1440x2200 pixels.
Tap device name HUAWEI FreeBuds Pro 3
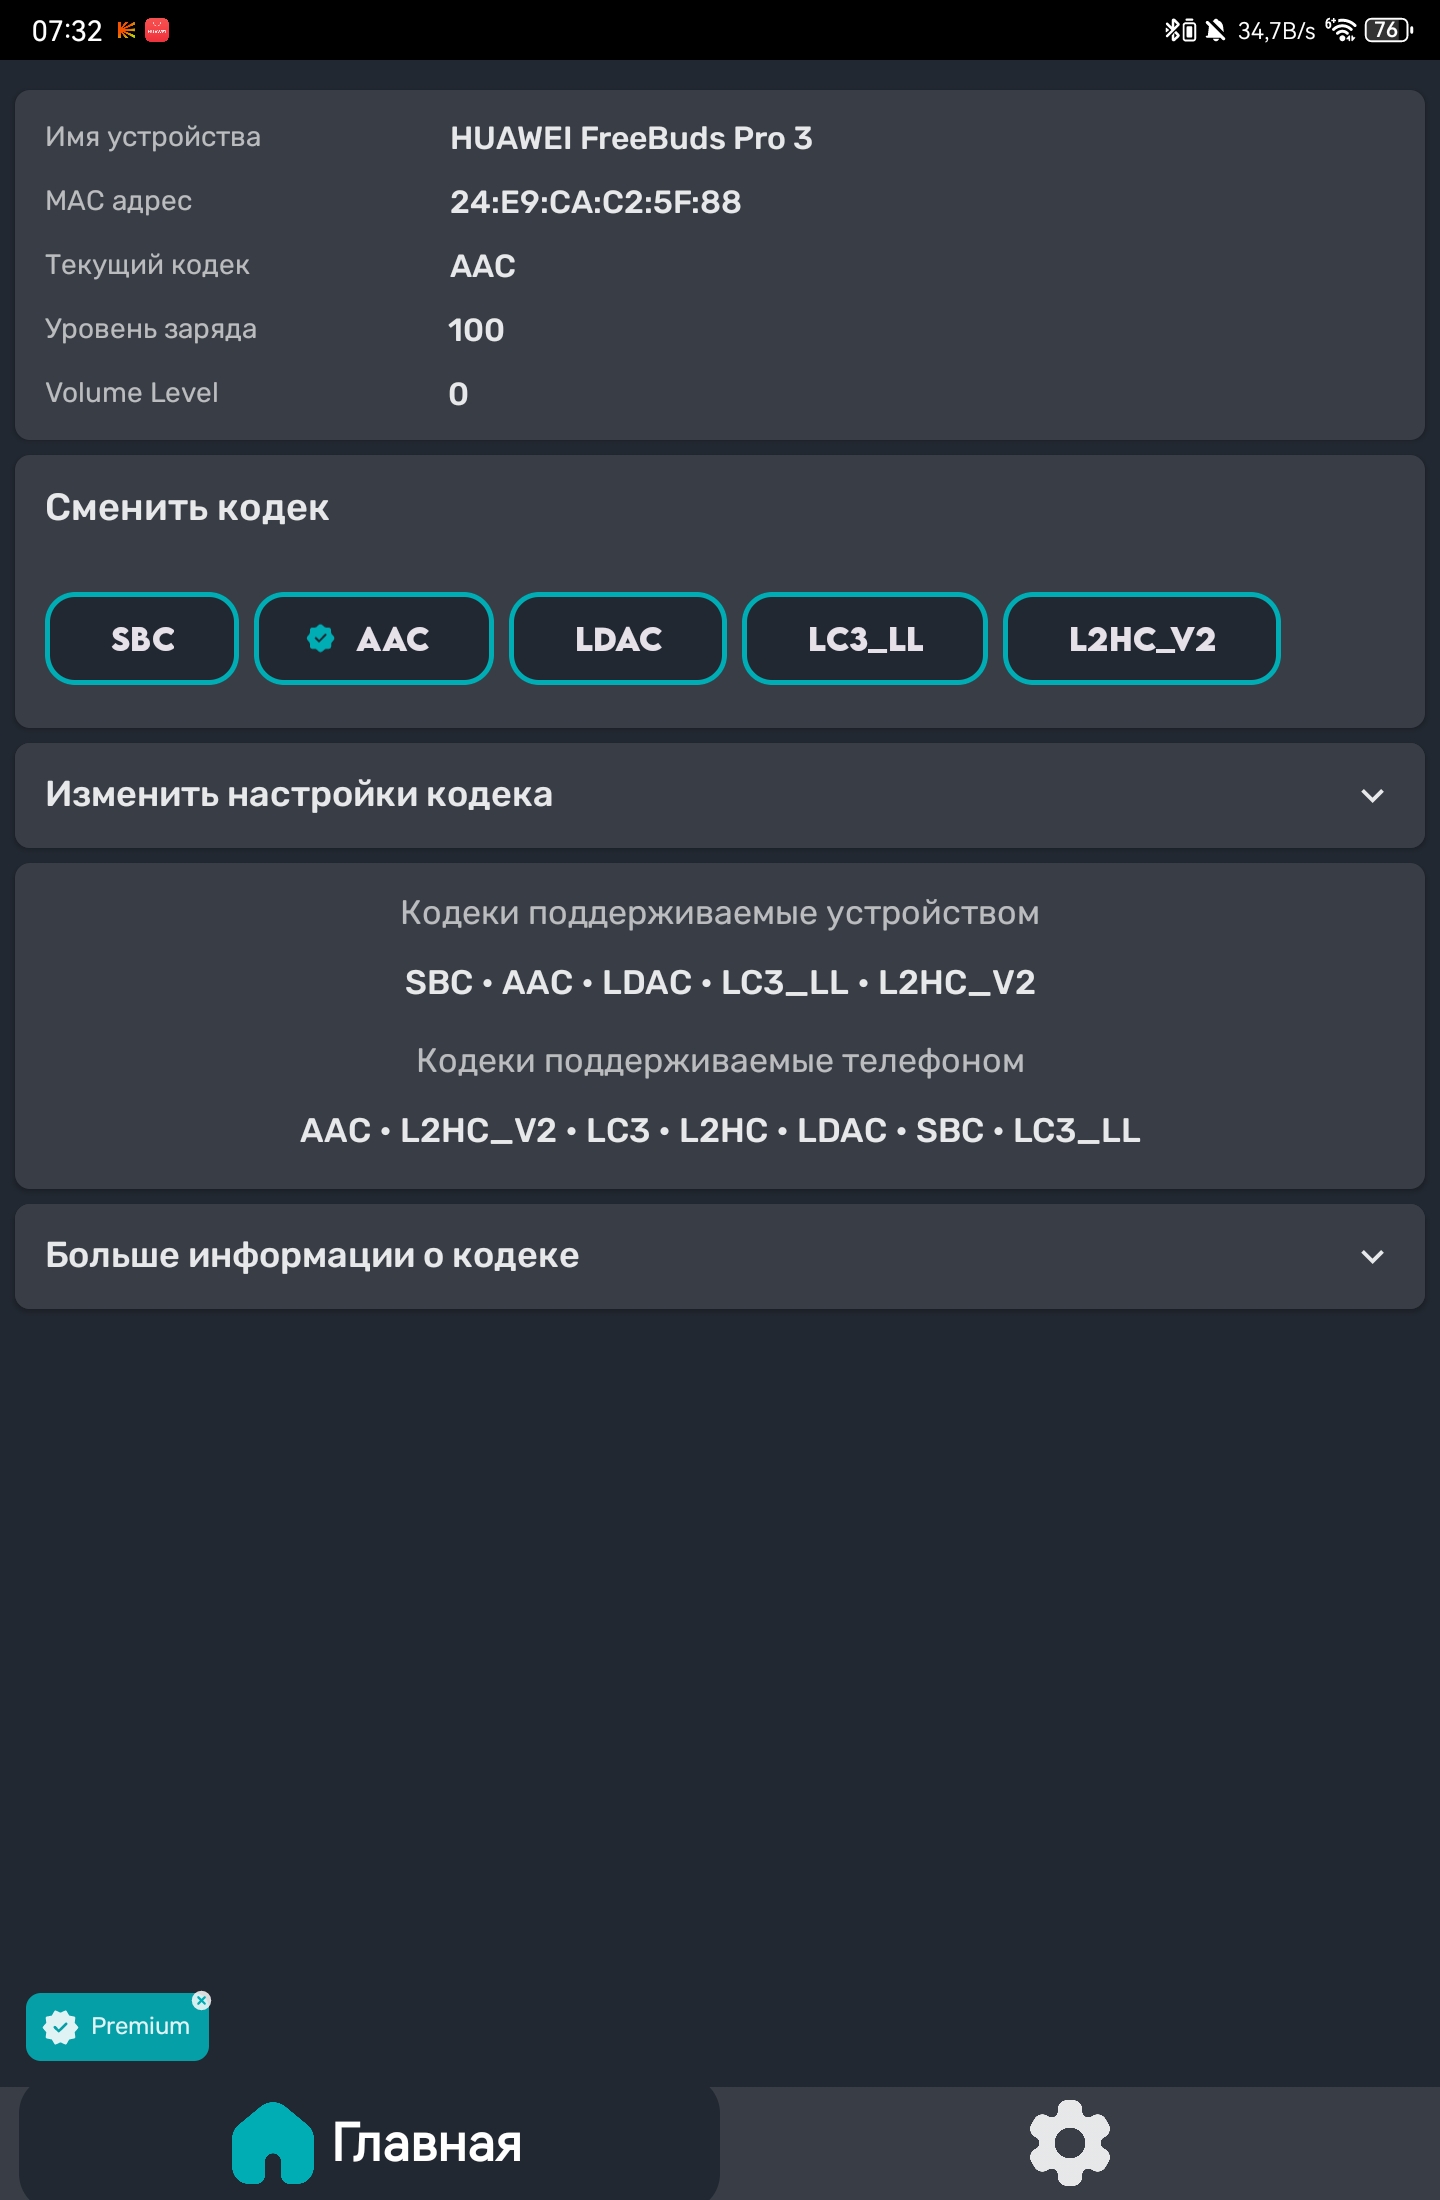(631, 138)
